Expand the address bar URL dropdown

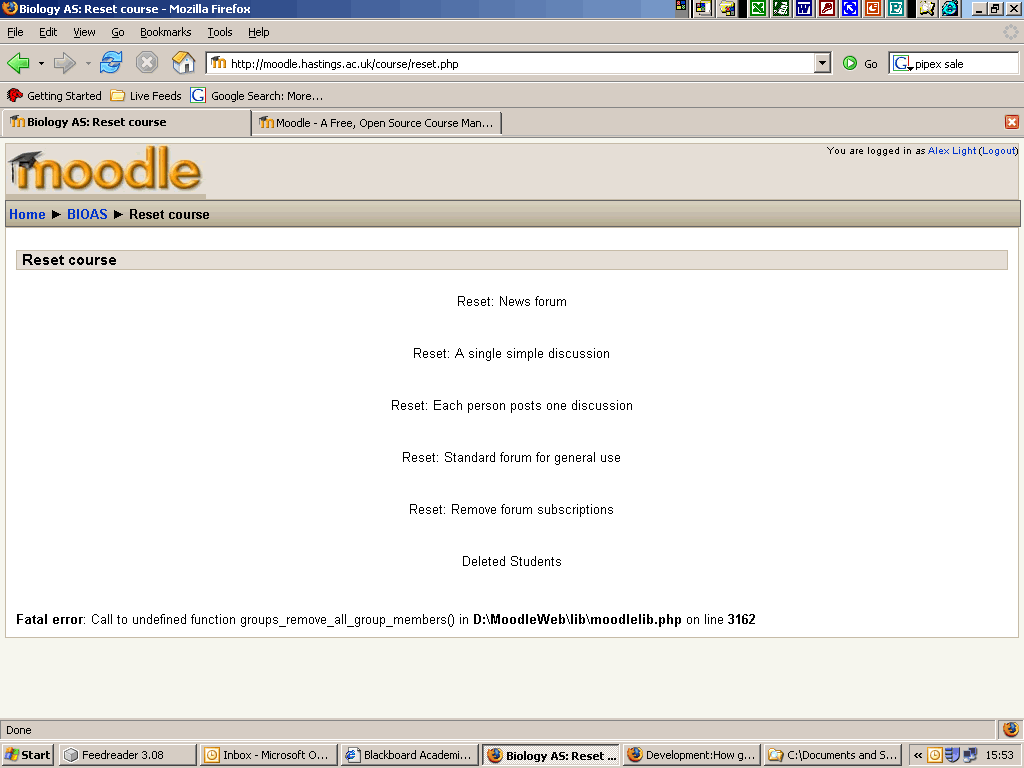coord(823,63)
